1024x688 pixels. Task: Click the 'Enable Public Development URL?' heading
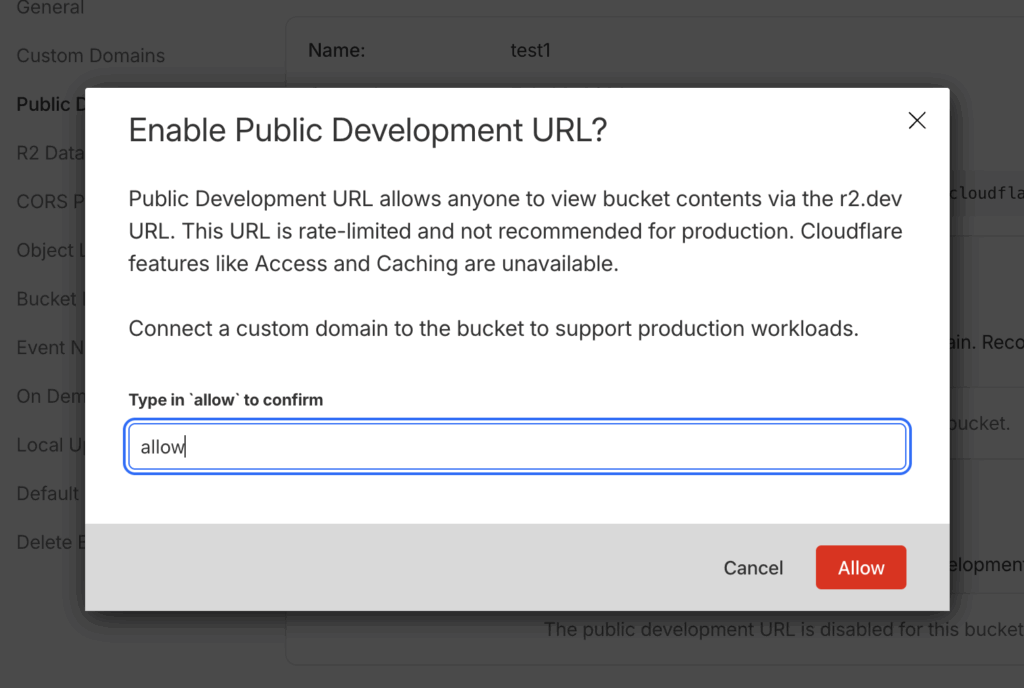368,130
